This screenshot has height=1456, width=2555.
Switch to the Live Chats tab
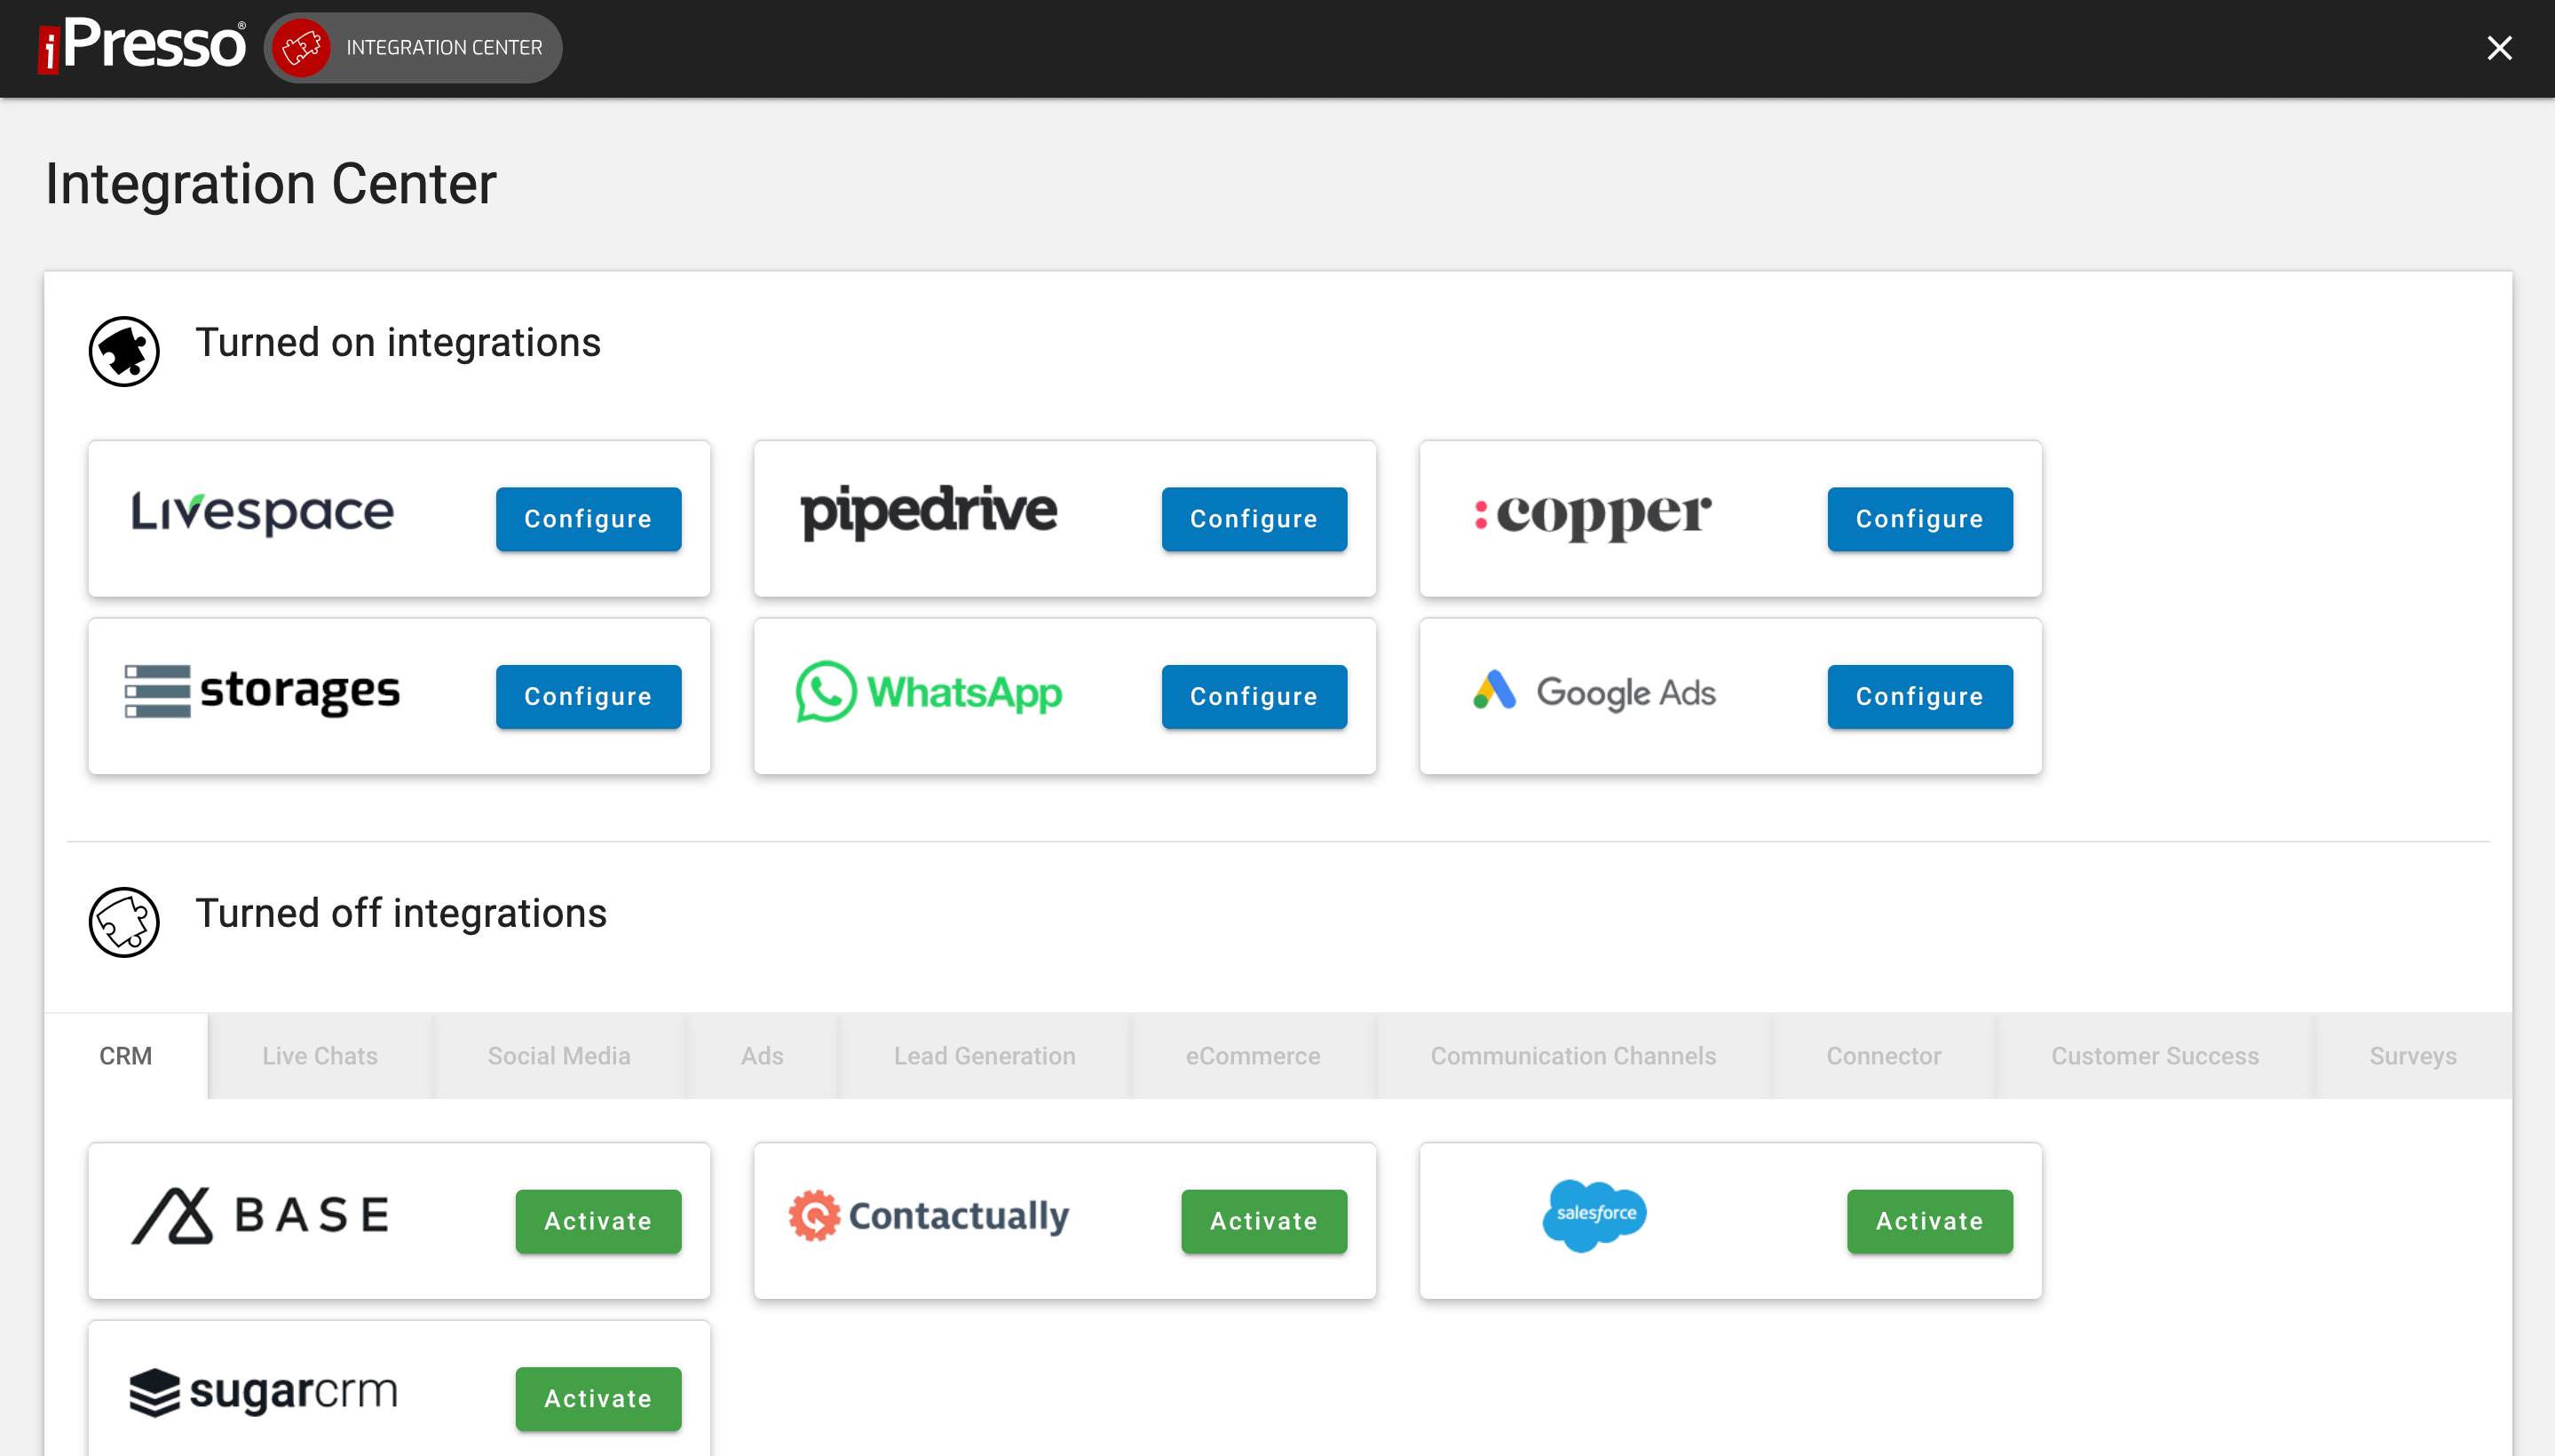point(319,1055)
